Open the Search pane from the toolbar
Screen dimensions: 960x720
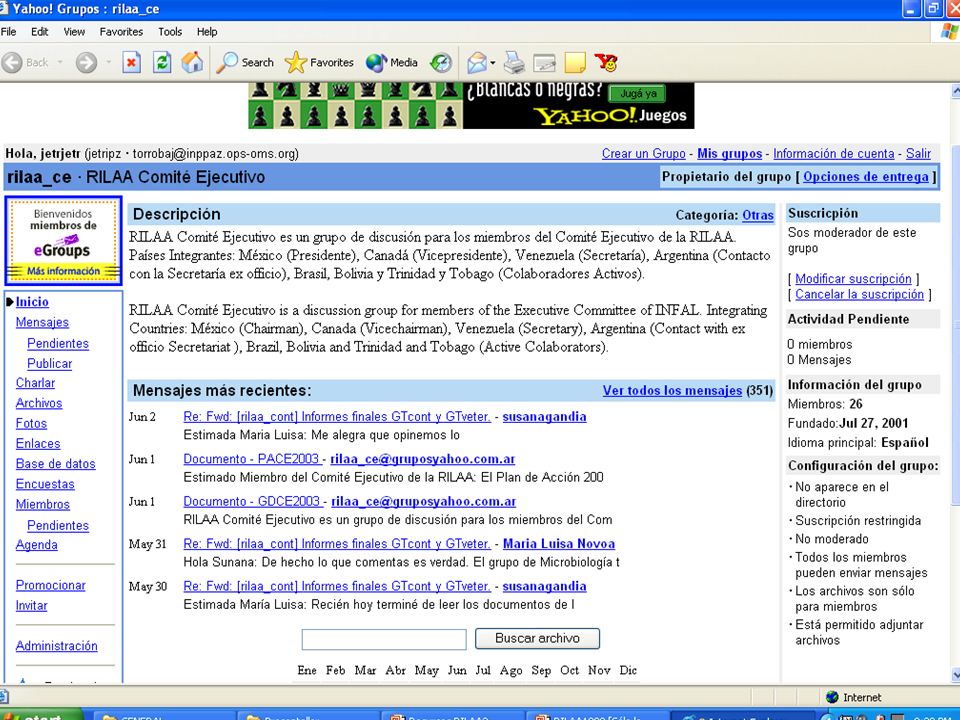(x=246, y=62)
